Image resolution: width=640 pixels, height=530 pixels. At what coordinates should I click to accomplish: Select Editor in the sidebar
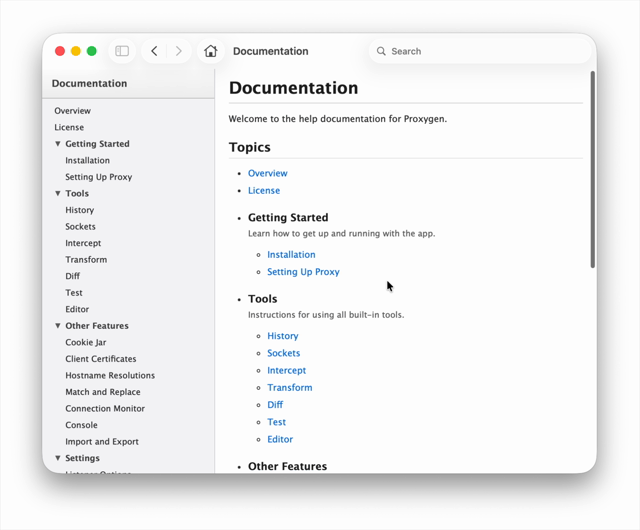click(77, 309)
